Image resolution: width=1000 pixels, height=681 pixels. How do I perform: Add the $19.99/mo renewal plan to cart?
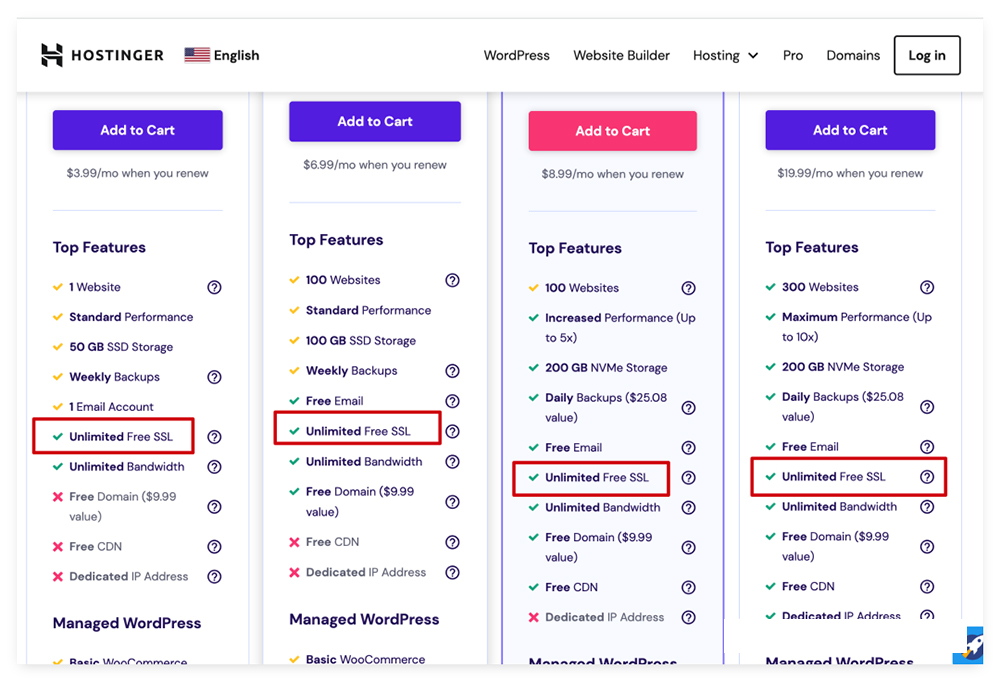tap(850, 130)
